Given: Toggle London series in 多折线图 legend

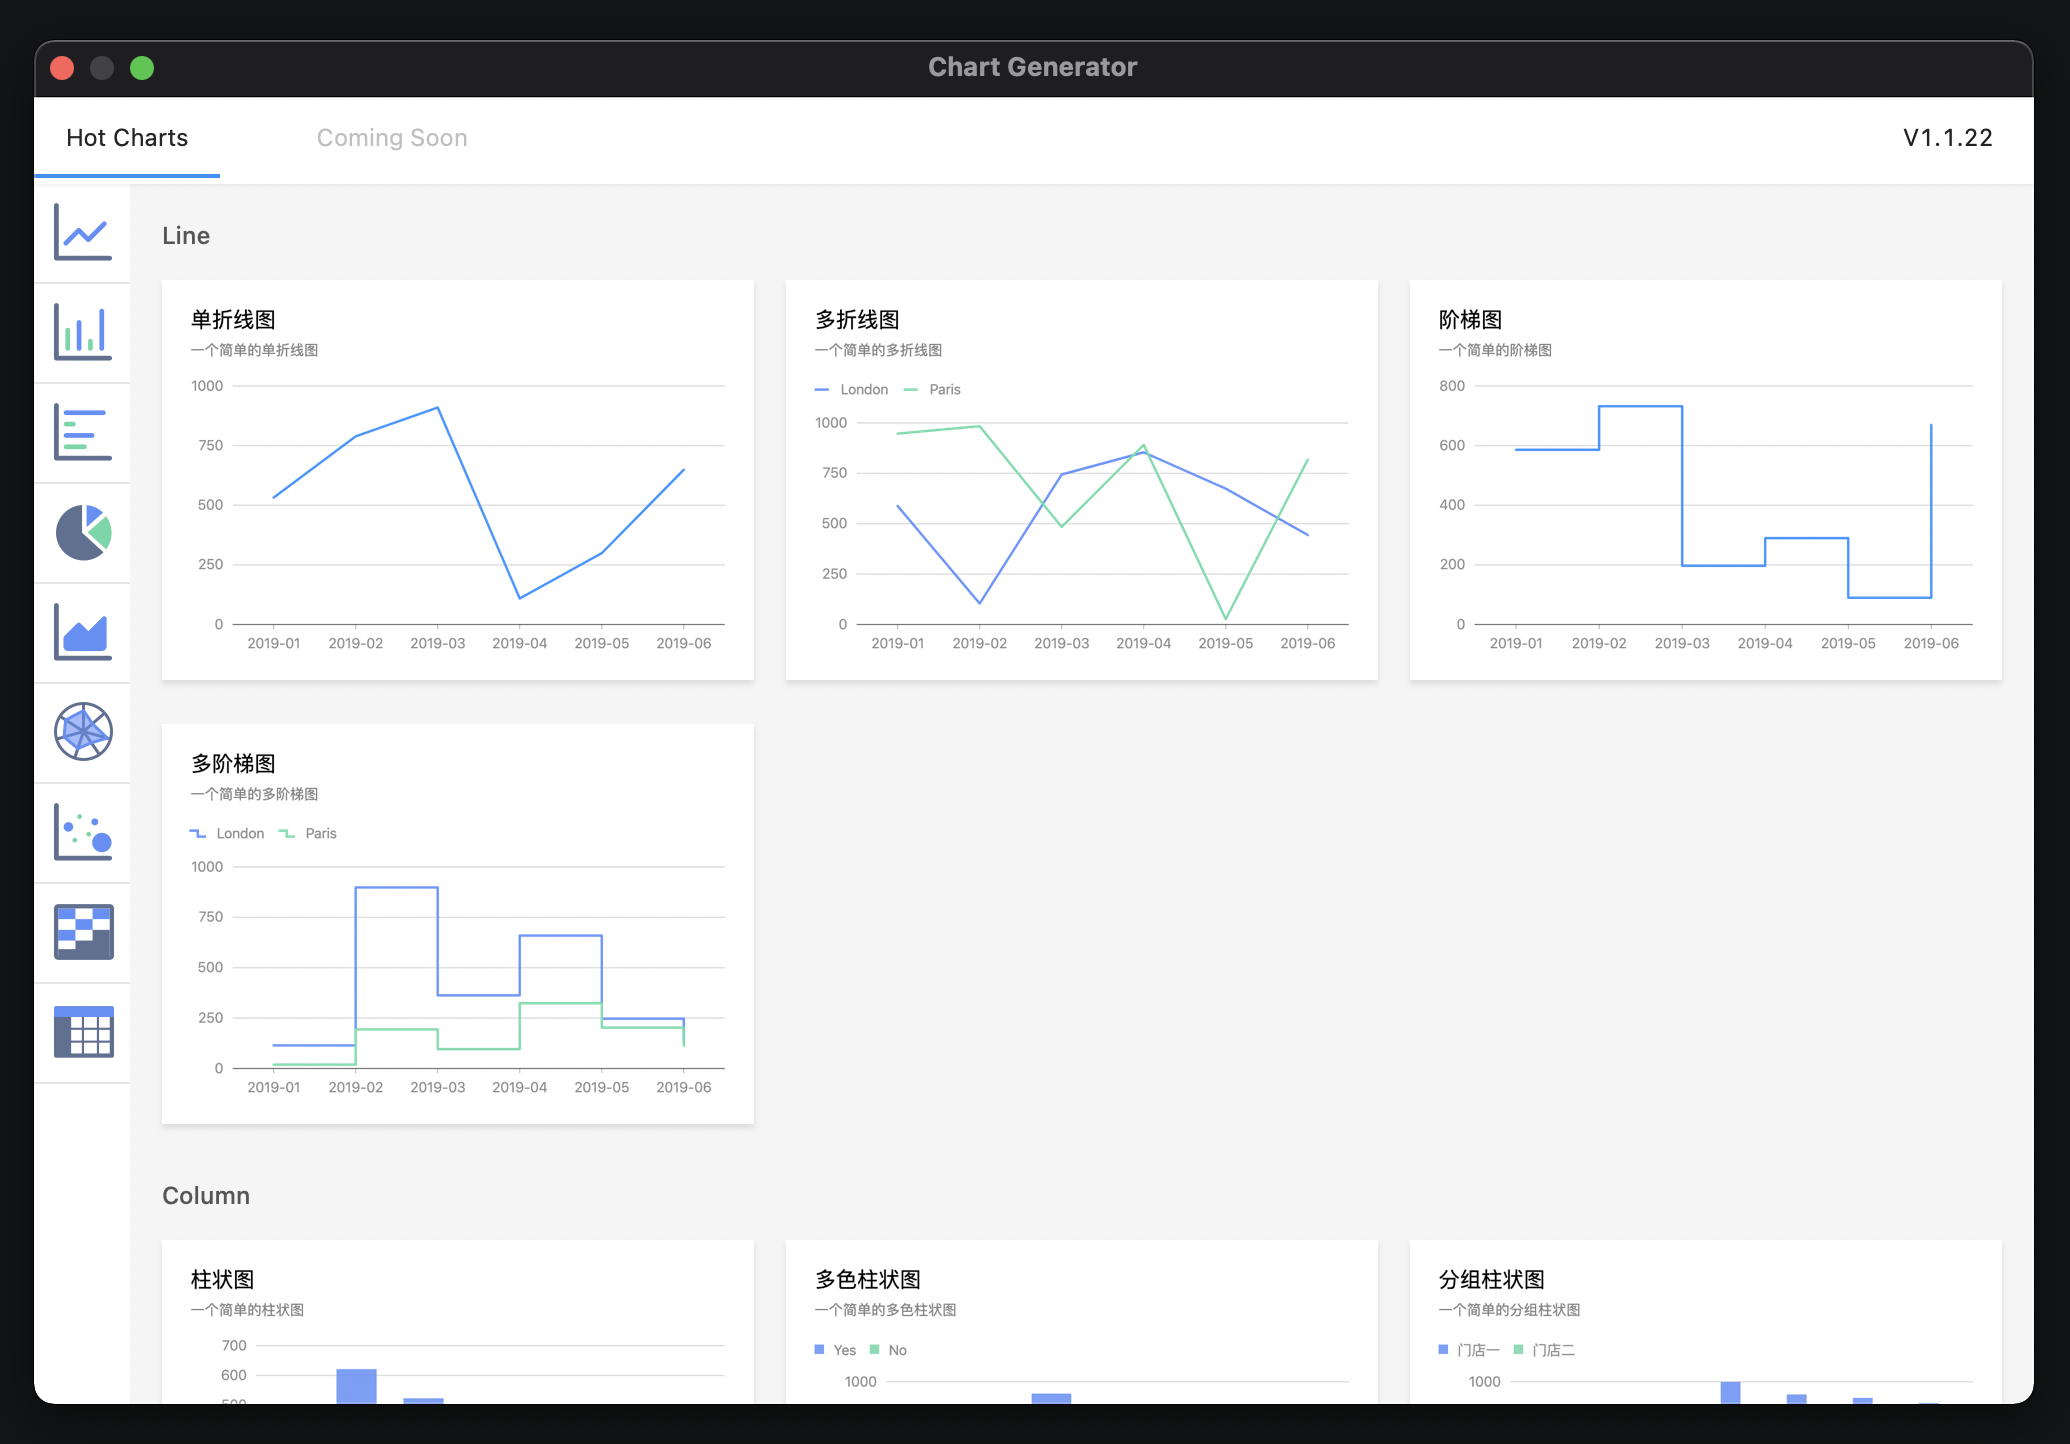Looking at the screenshot, I should tap(852, 390).
